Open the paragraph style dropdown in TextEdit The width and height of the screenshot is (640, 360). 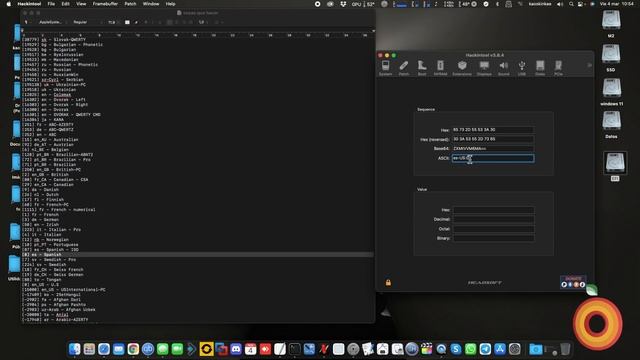(27, 22)
